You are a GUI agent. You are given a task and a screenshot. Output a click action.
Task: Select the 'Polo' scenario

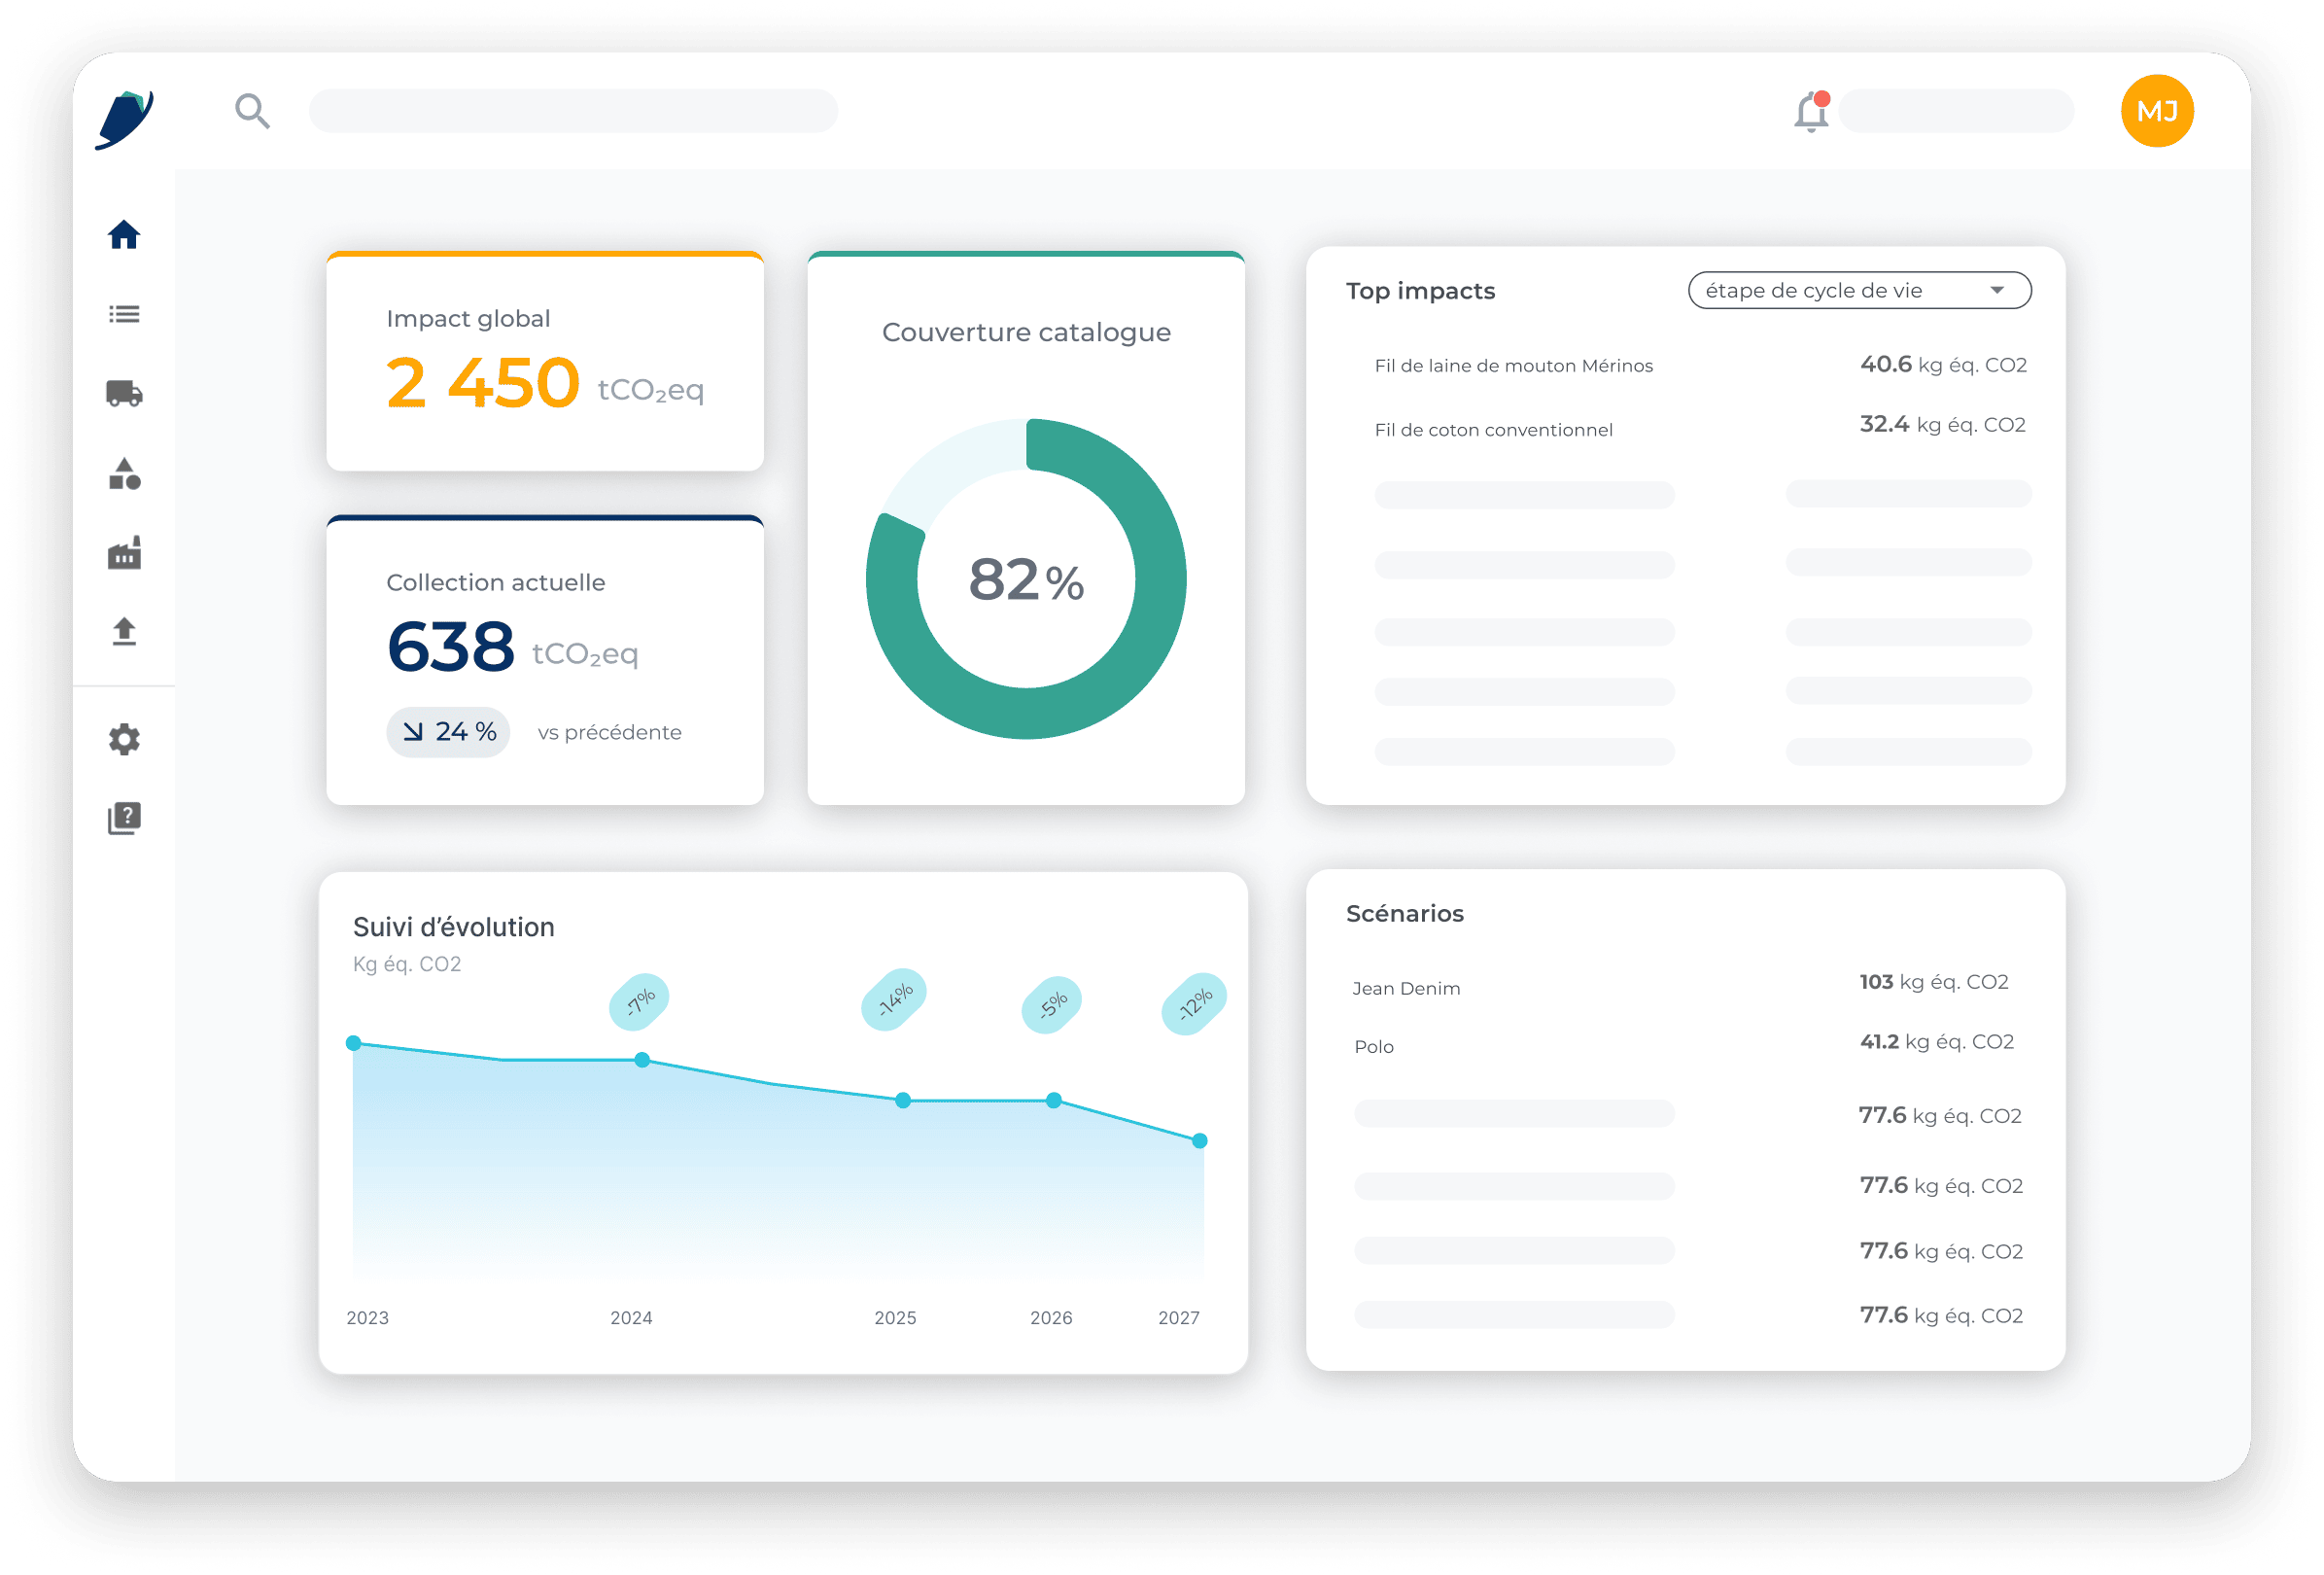(1375, 1046)
